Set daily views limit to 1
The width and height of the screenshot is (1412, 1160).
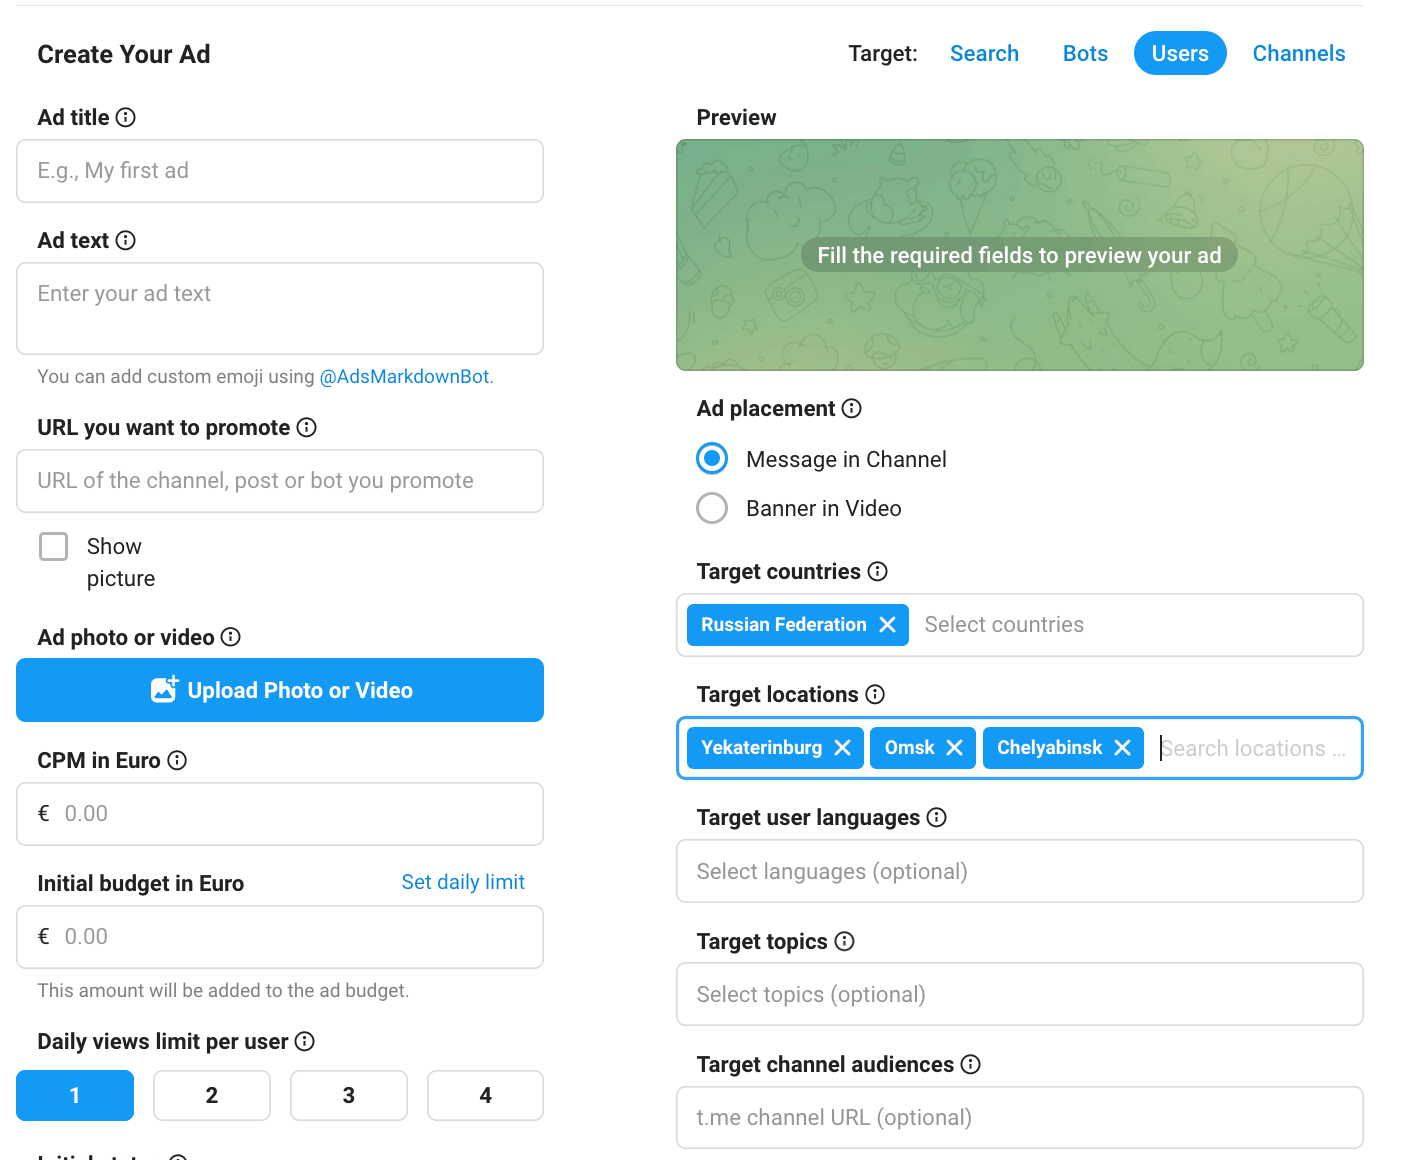click(75, 1096)
